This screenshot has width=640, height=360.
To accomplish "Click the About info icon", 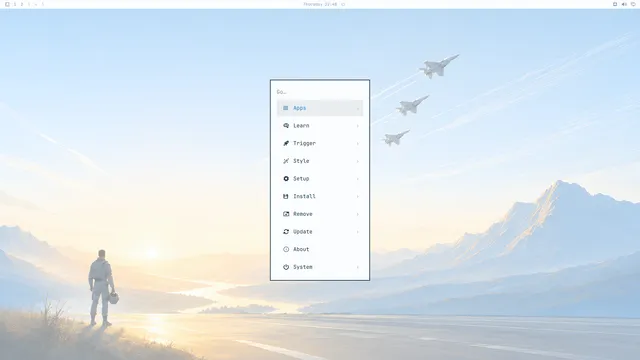I will pyautogui.click(x=286, y=249).
